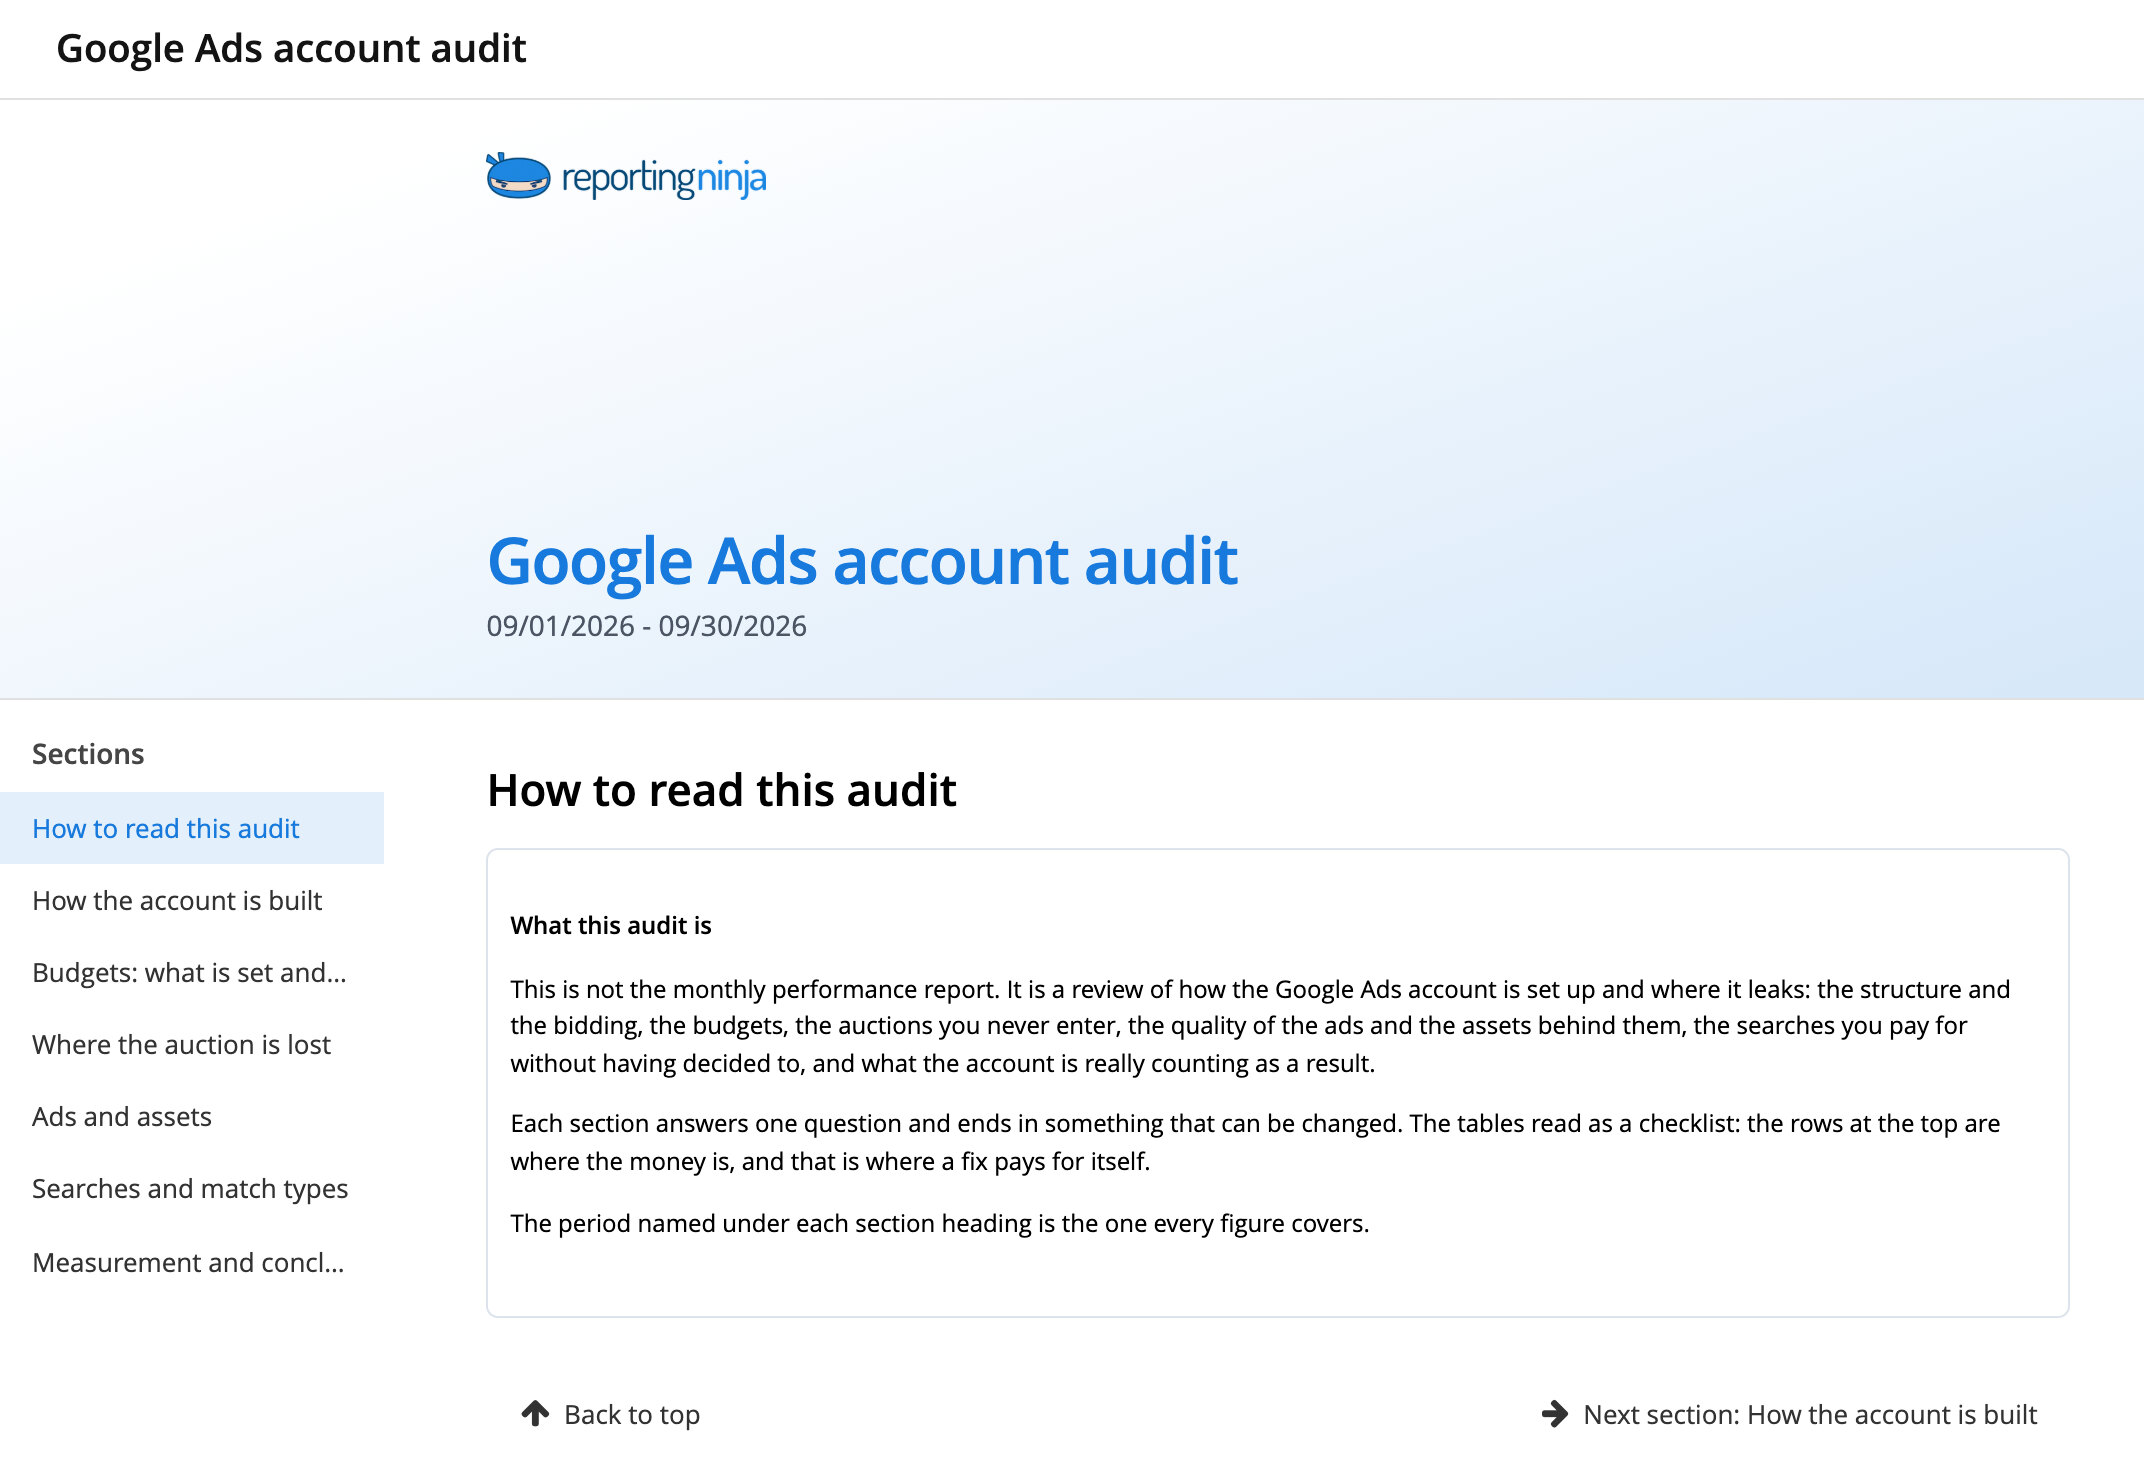2144x1468 pixels.
Task: Jump to 'Where the auction is lost'
Action: tap(191, 1044)
